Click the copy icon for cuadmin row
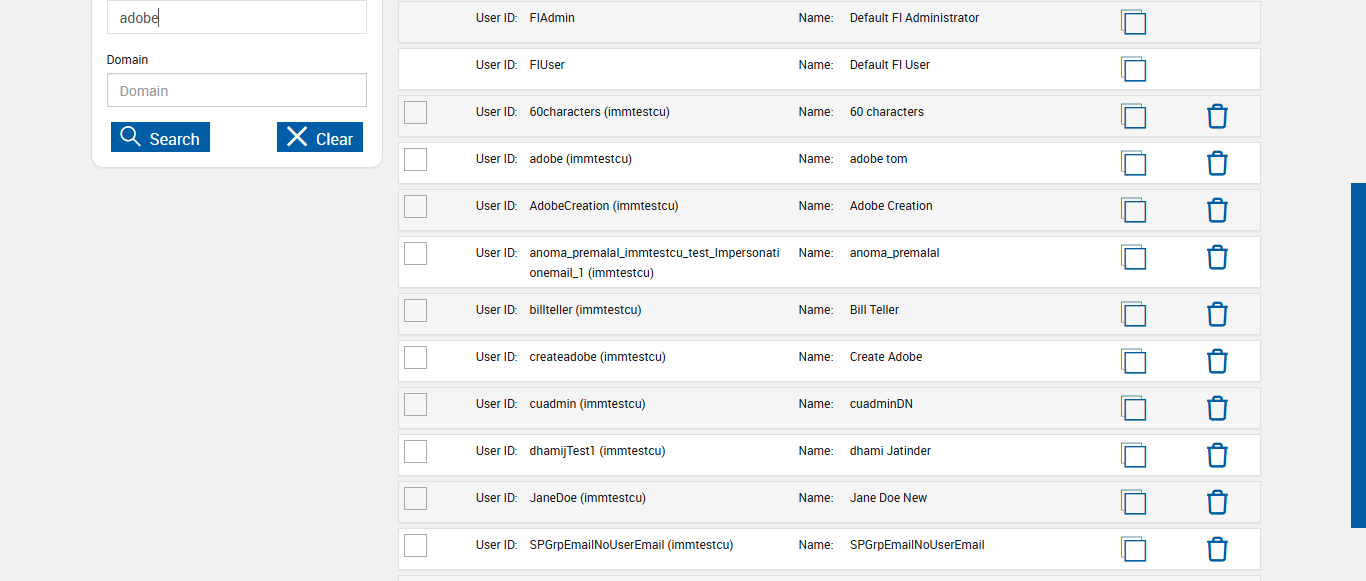Viewport: 1366px width, 581px height. coord(1133,408)
